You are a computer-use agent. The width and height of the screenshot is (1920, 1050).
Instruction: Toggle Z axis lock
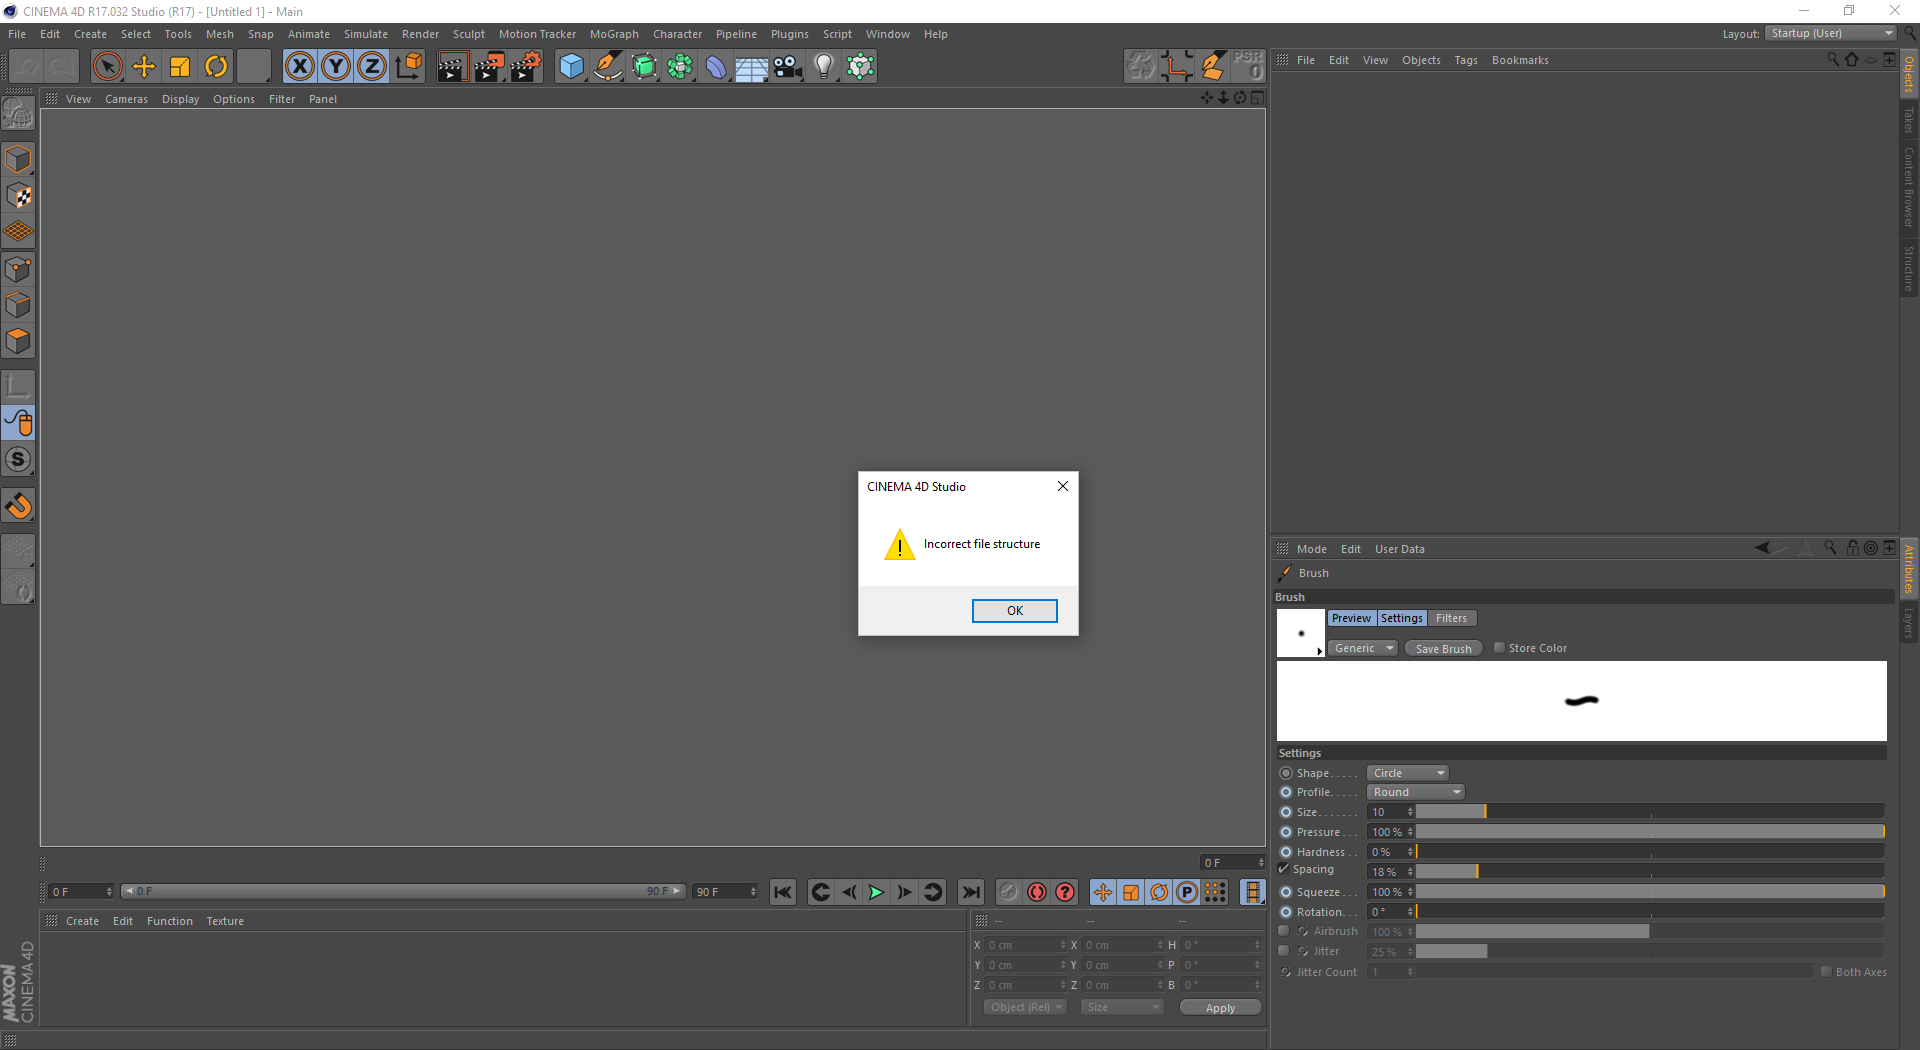pyautogui.click(x=372, y=67)
